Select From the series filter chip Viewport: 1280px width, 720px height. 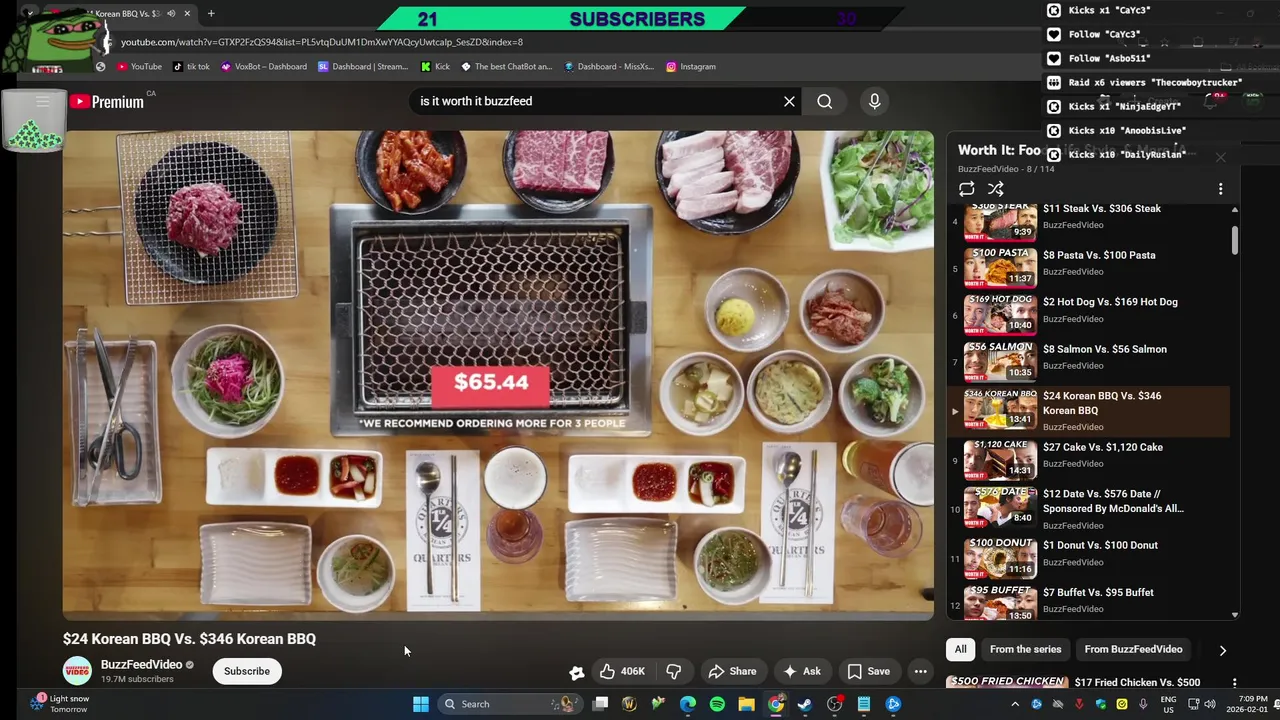pos(1025,649)
